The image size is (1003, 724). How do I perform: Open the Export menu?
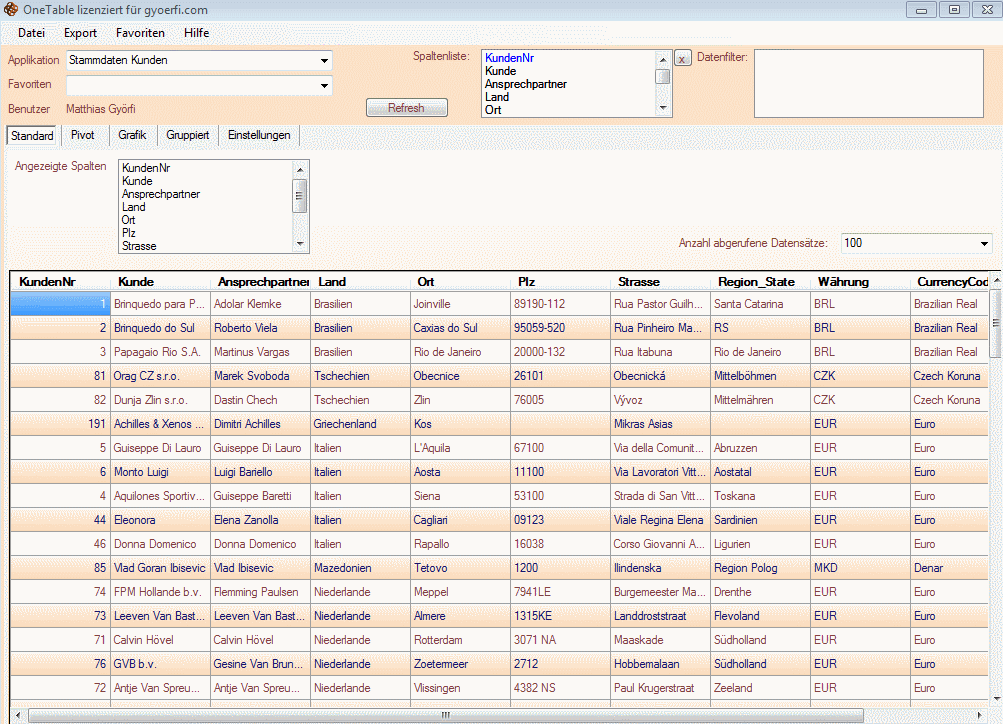tap(81, 33)
